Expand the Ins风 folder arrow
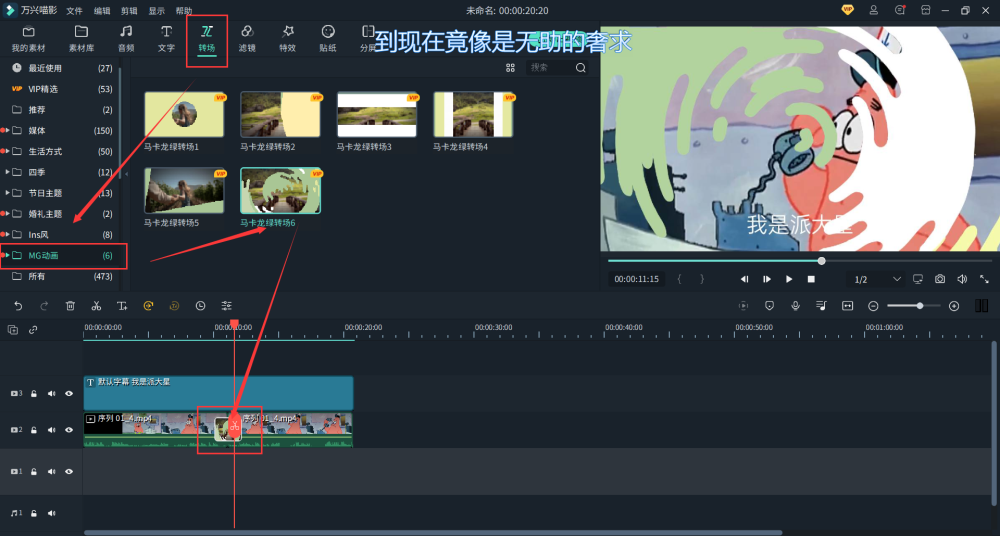Viewport: 1000px width, 536px height. click(7, 234)
